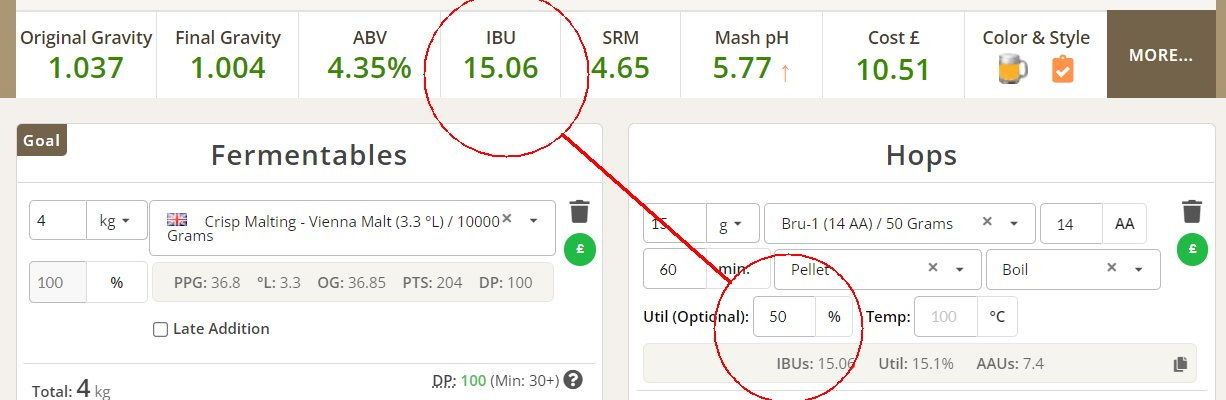Enable the Late Addition checkbox
This screenshot has height=400, width=1226.
[160, 329]
